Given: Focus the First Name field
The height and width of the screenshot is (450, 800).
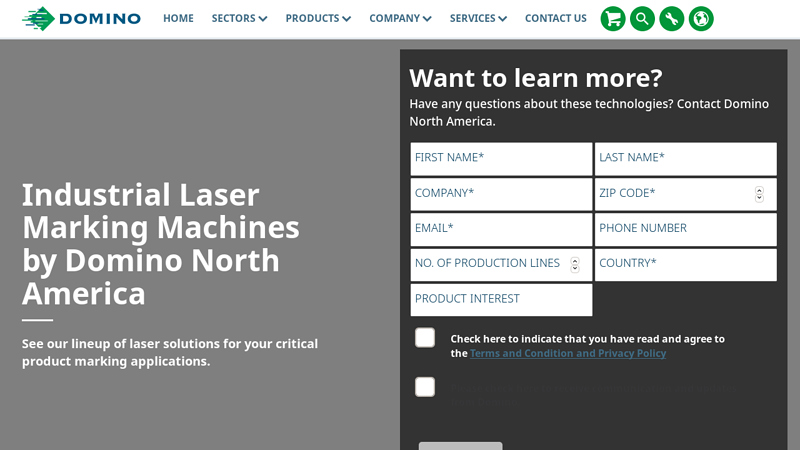Looking at the screenshot, I should (x=502, y=159).
